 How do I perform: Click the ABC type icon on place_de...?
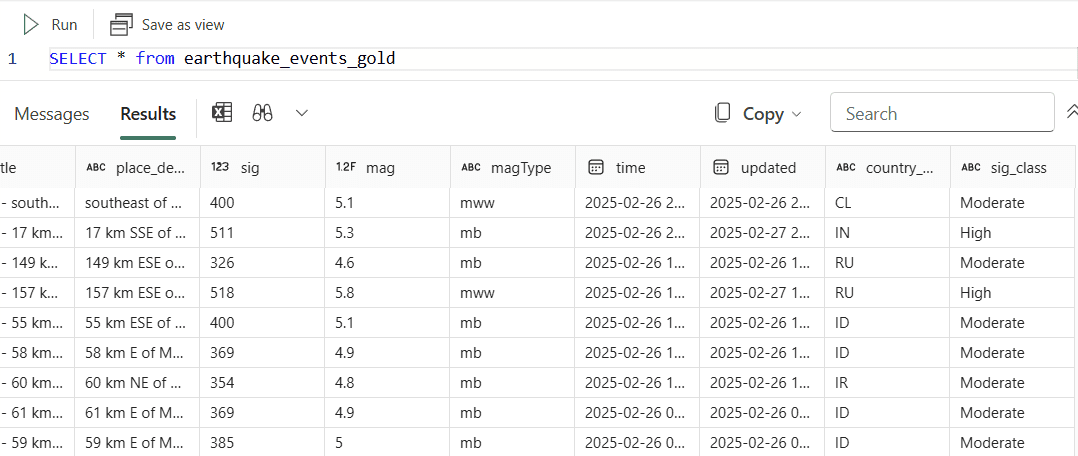point(96,167)
